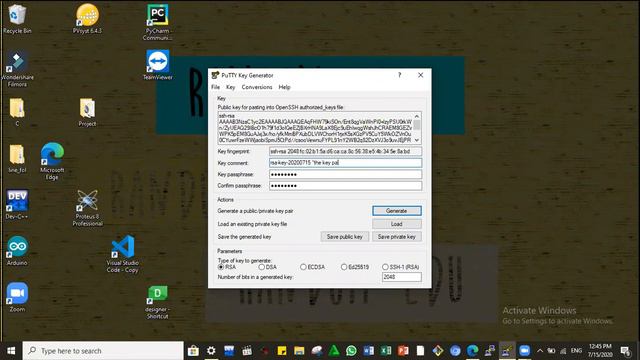Select SSH-1 (RSA) key type
This screenshot has width=640, height=360.
pyautogui.click(x=385, y=267)
